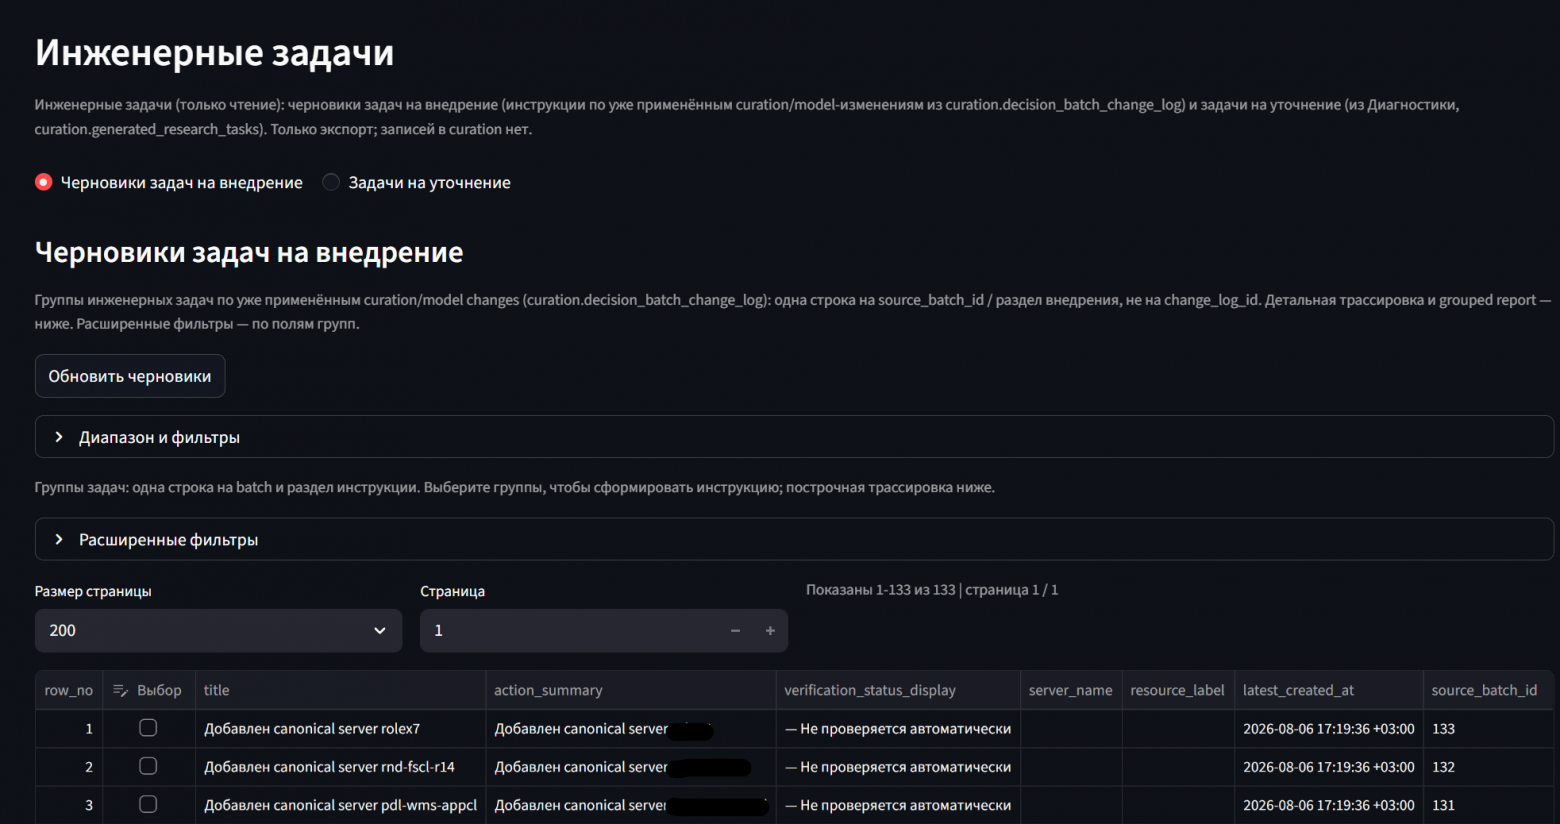1560x824 pixels.
Task: Click the 'source_batch_id' column header
Action: point(1488,690)
